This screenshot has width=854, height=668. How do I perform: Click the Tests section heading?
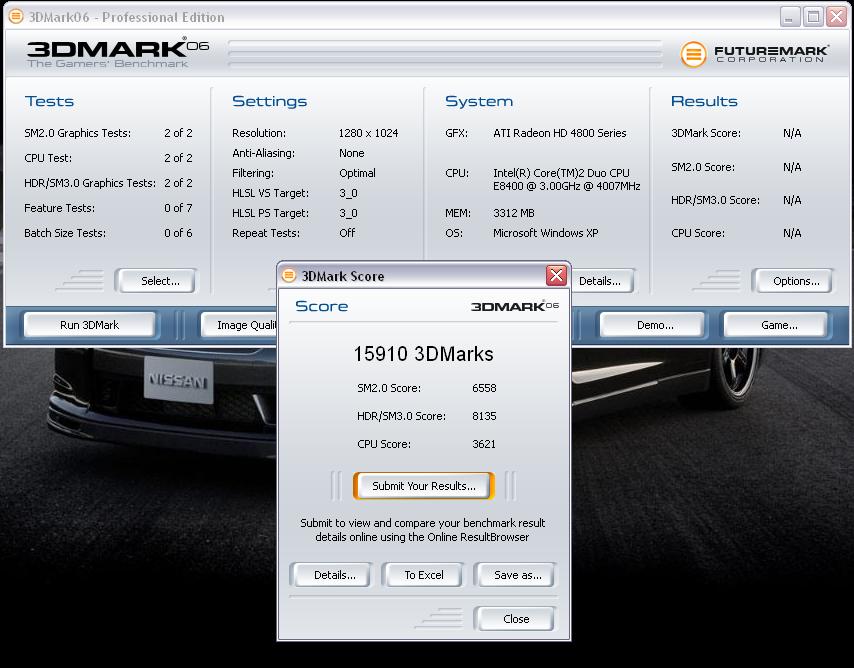point(49,101)
